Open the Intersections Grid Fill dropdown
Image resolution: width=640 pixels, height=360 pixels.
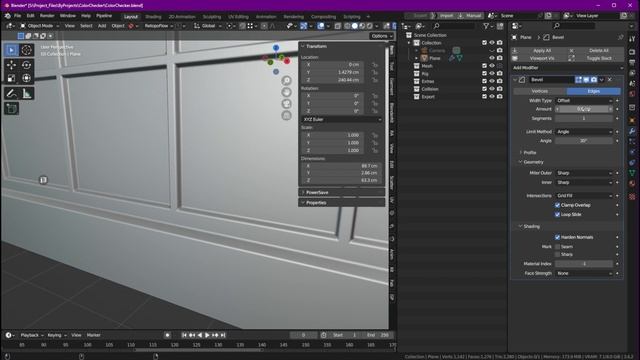pyautogui.click(x=584, y=196)
